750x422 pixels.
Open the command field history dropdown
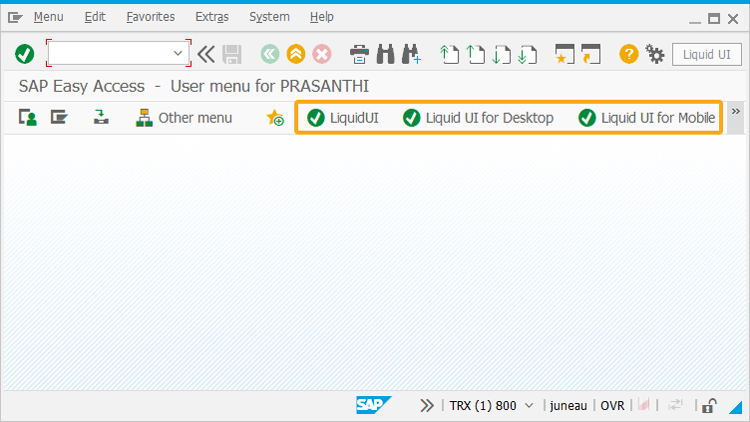178,53
